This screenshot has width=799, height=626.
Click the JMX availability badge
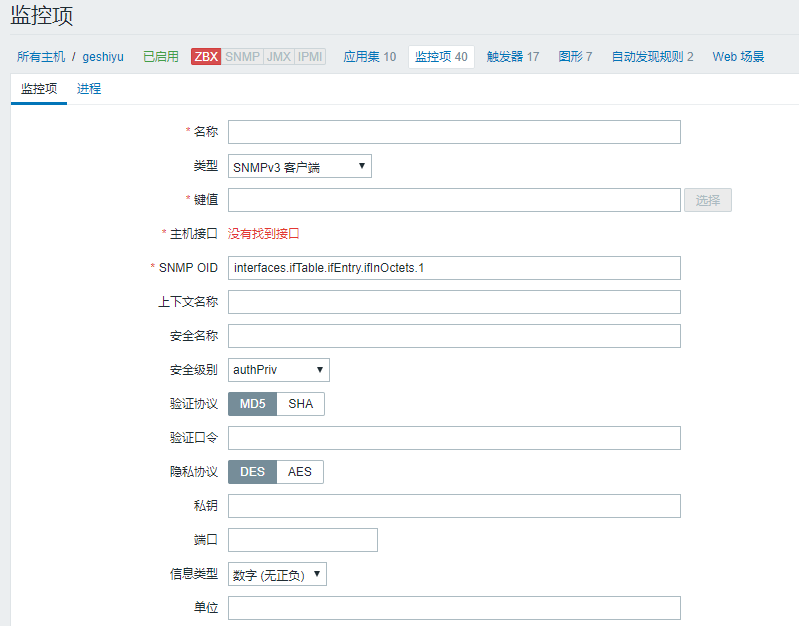278,57
